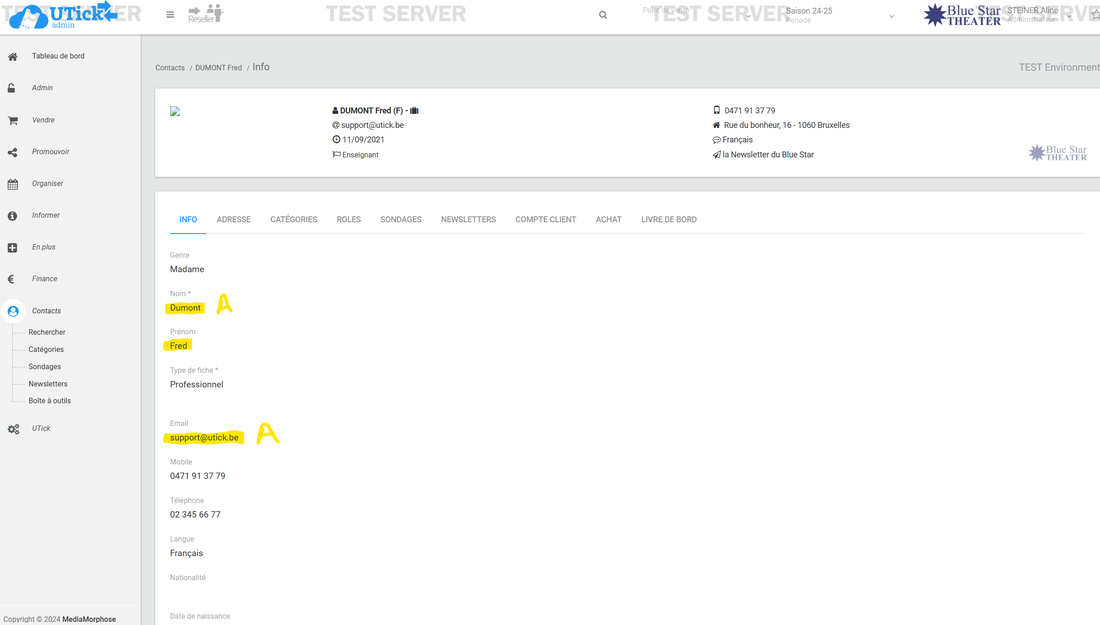
Task: Click Contacts breadcrumb link
Action: pos(170,68)
